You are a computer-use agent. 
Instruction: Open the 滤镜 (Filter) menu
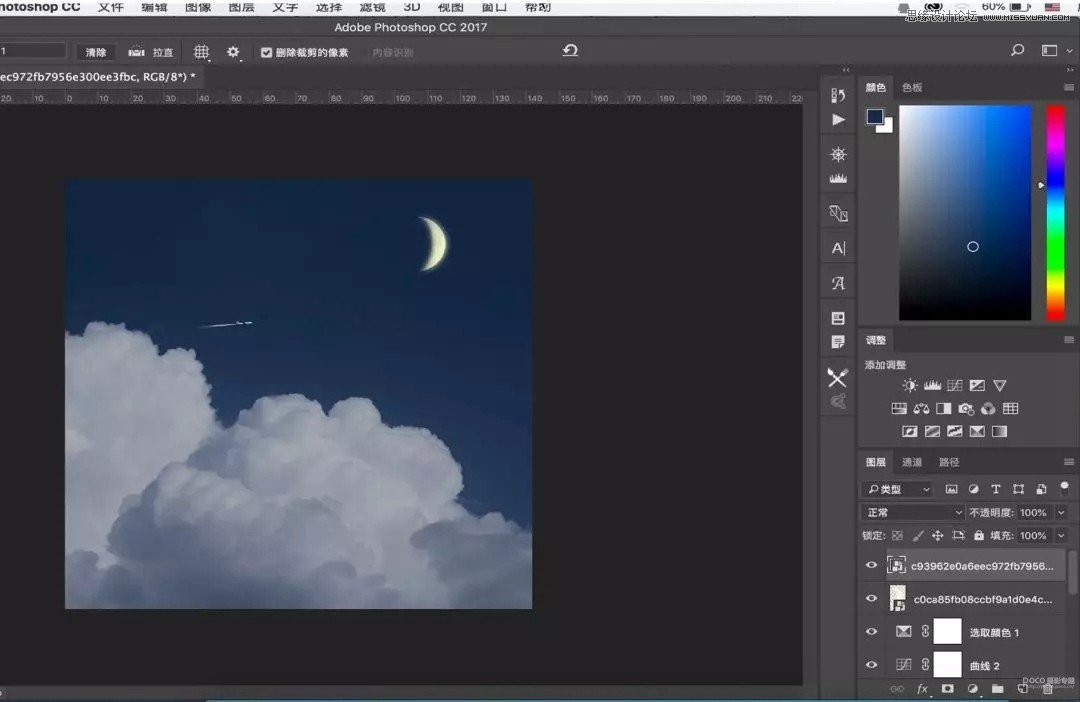(373, 7)
